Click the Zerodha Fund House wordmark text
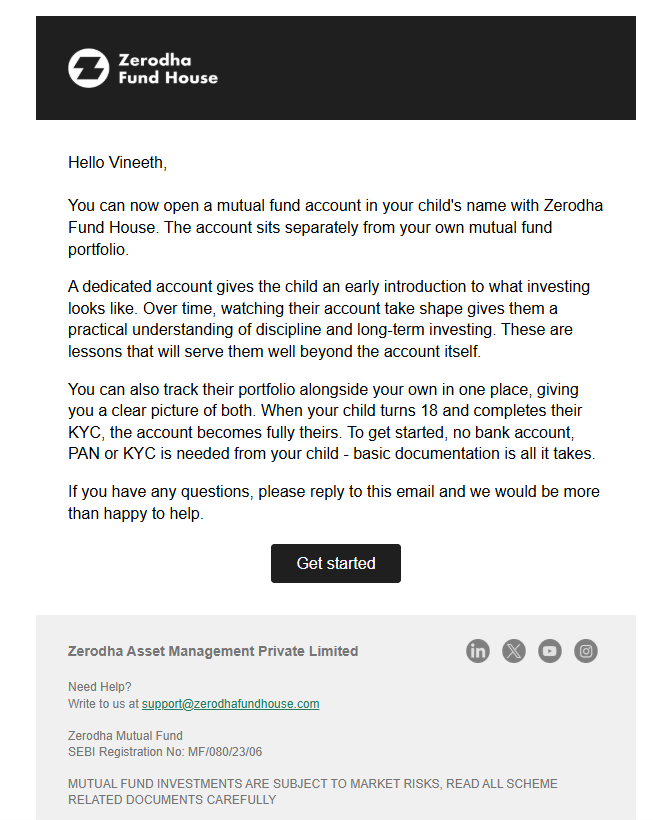653x820 pixels. coord(168,69)
